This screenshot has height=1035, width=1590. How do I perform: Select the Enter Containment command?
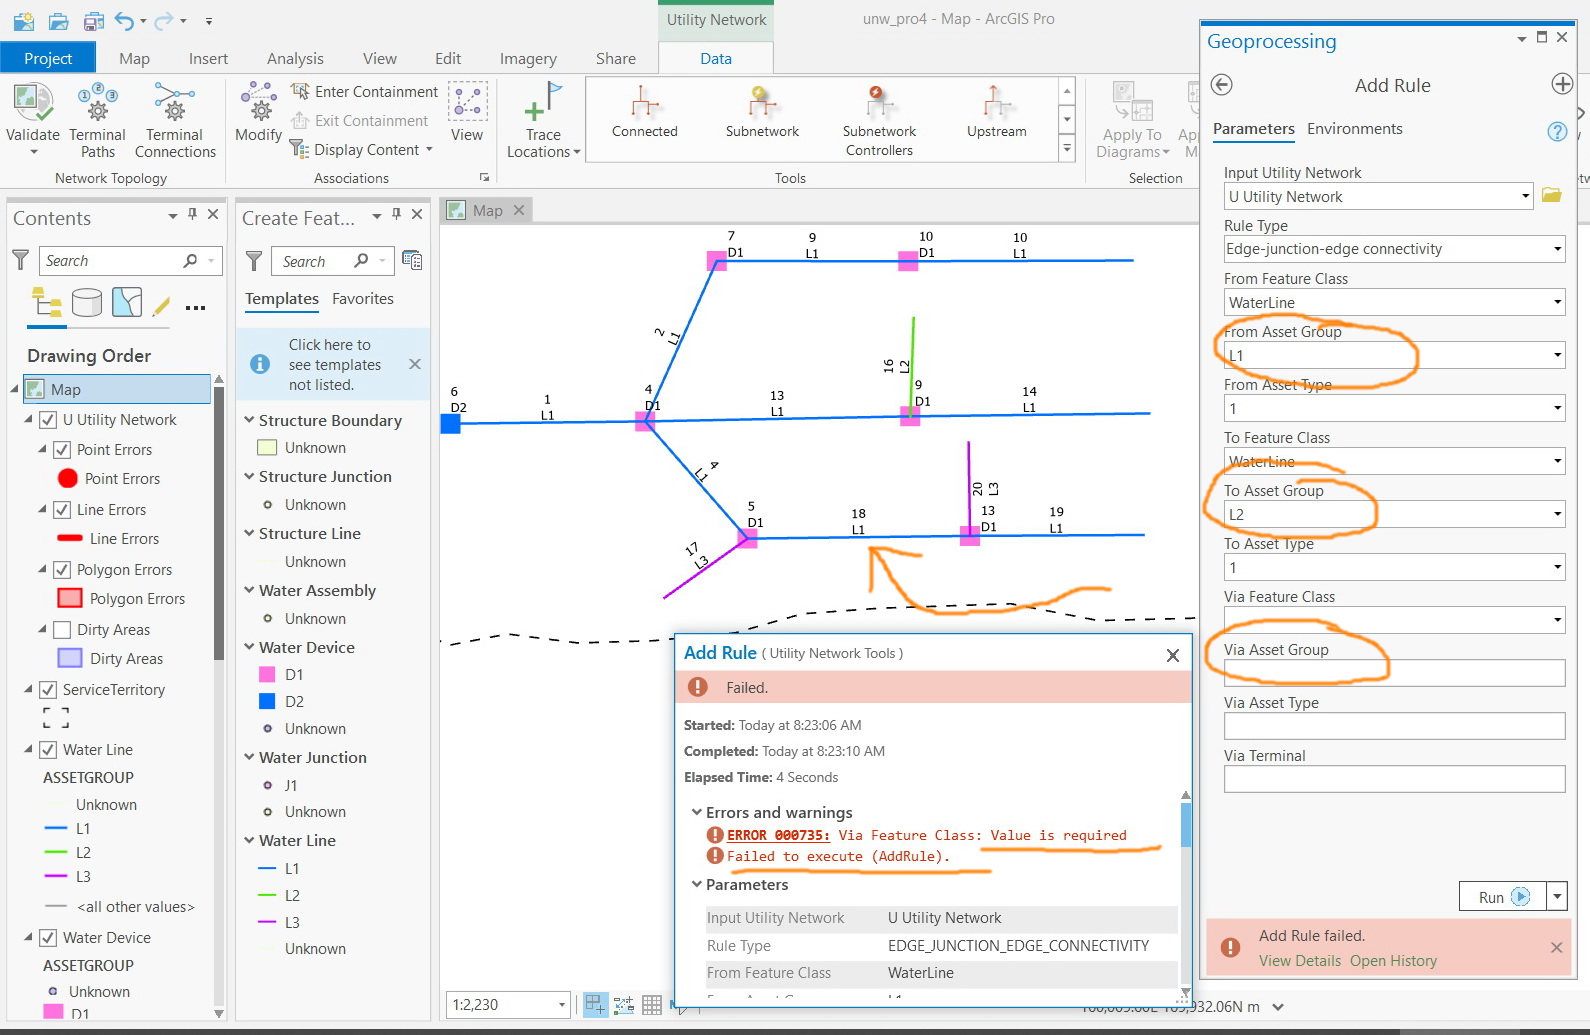point(364,91)
